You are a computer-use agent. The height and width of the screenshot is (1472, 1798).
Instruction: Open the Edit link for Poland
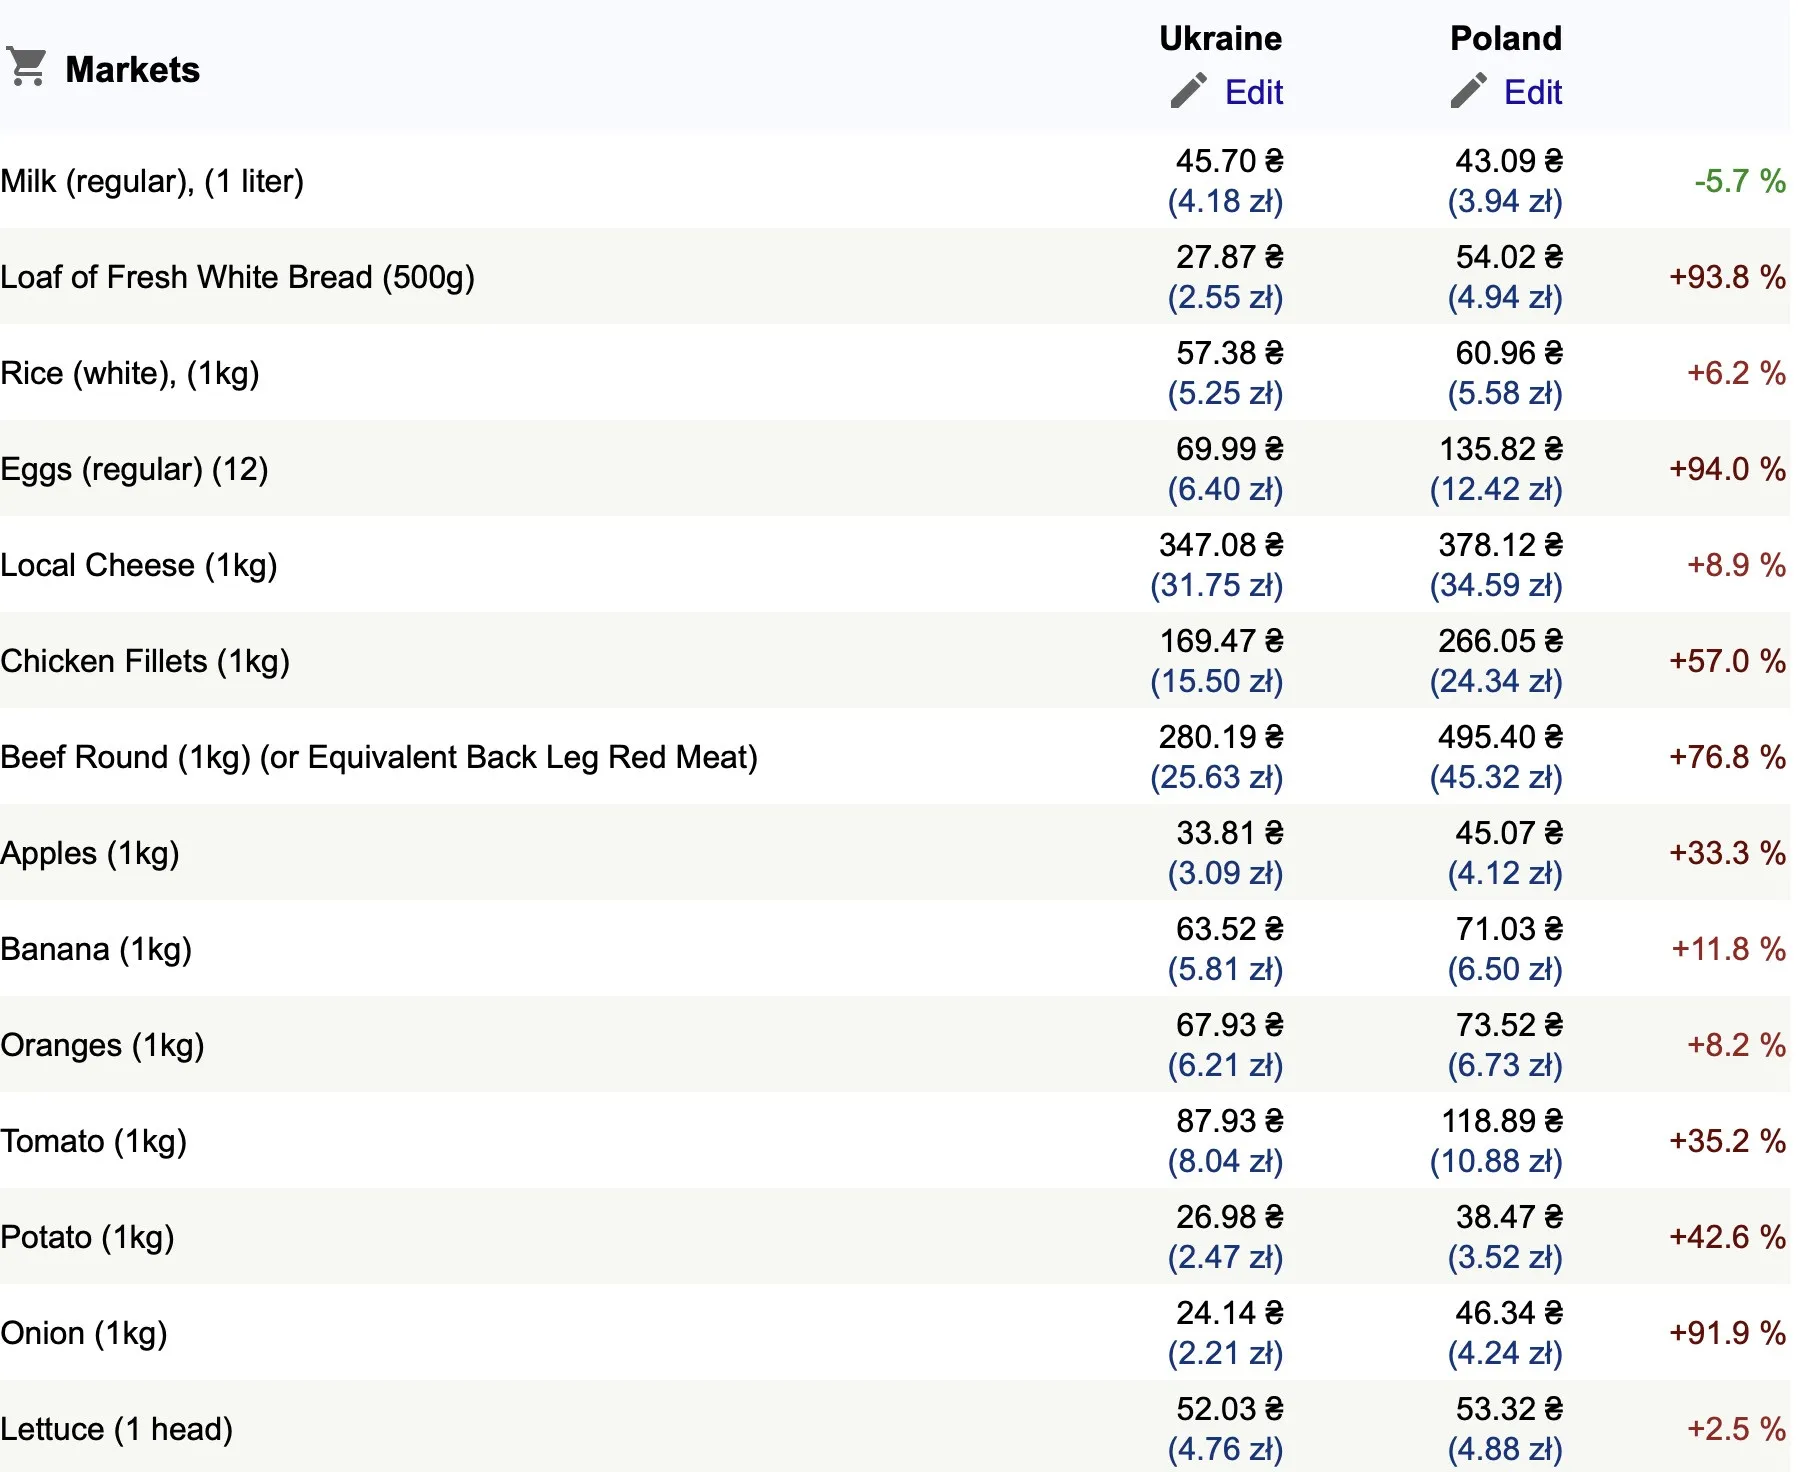click(1532, 92)
